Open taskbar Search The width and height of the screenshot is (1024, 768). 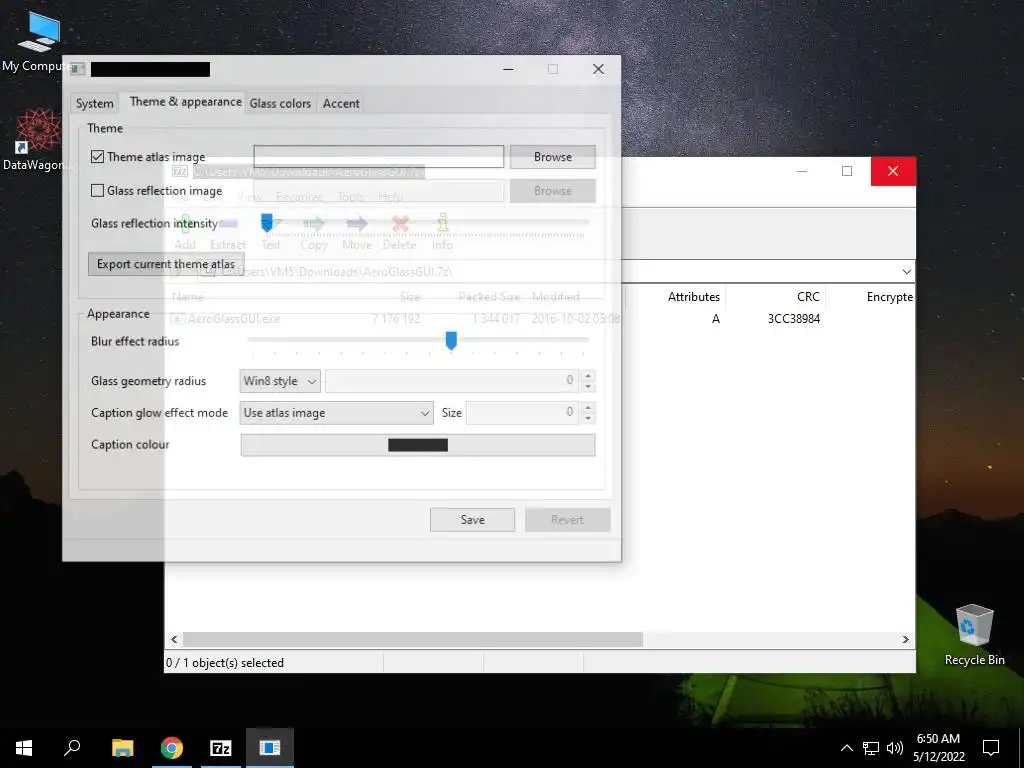(x=72, y=748)
